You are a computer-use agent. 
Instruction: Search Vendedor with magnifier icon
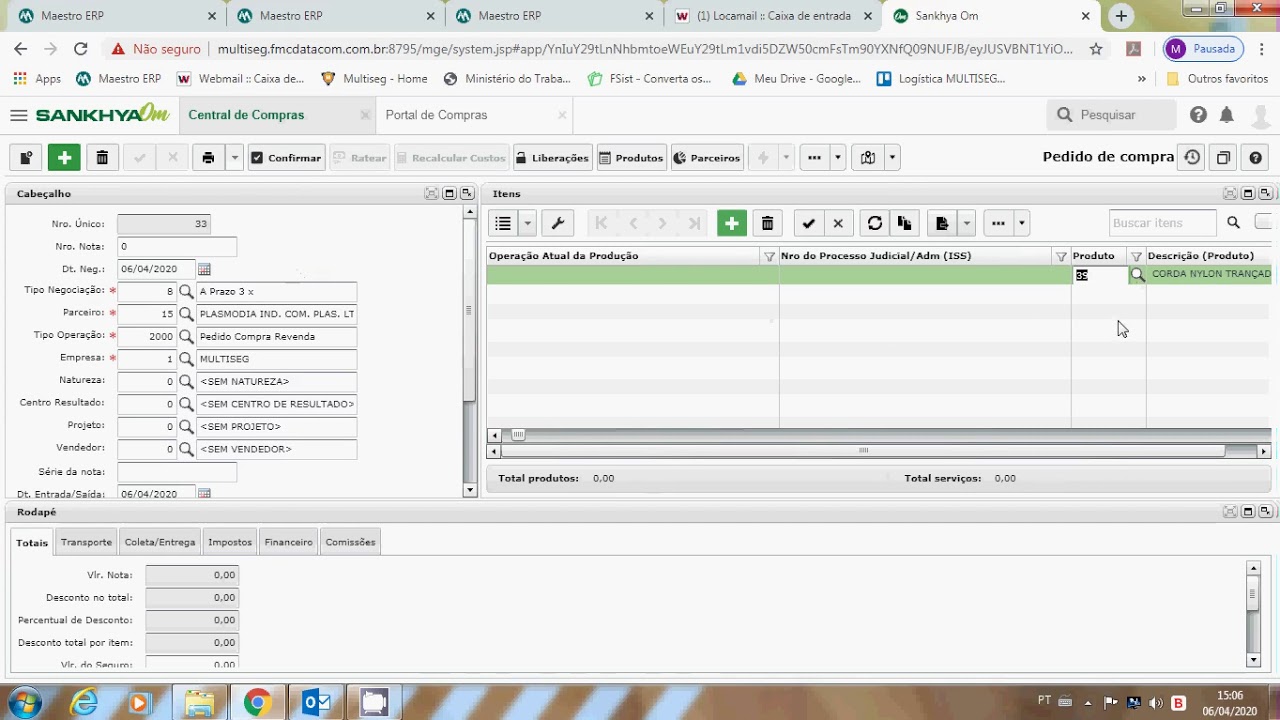click(186, 449)
